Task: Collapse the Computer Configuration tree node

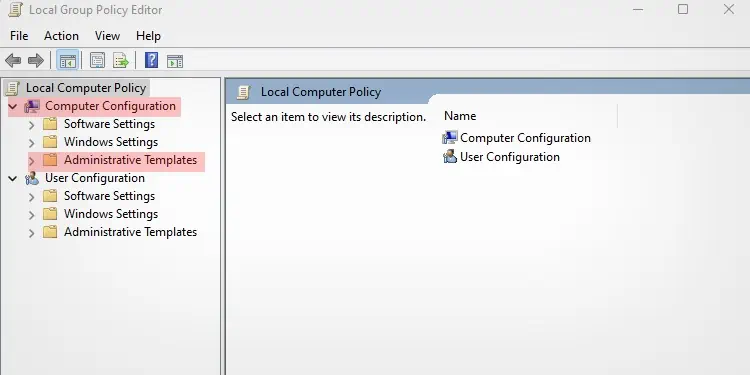Action: click(x=13, y=107)
